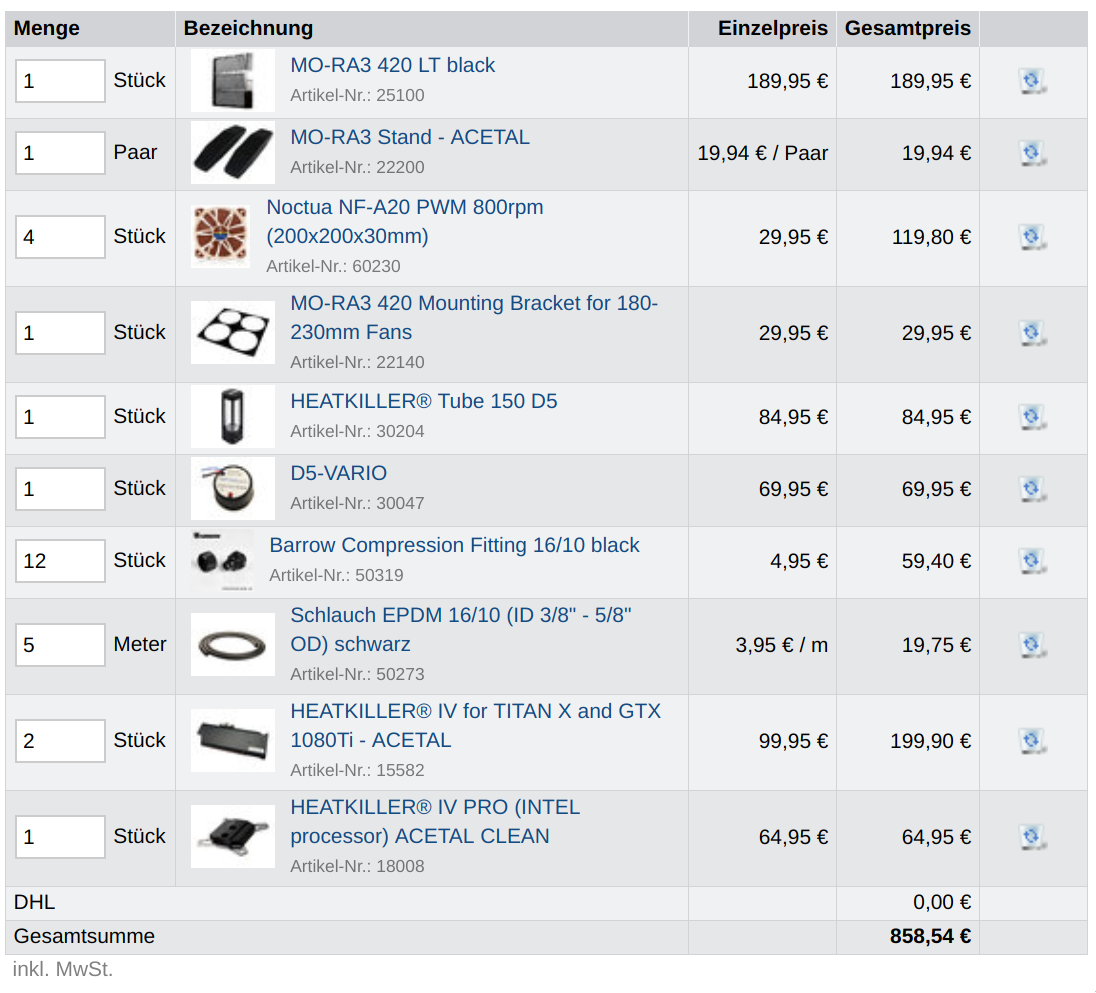The width and height of the screenshot is (1096, 993).
Task: Click Mounting Bracket thumbnail image
Action: [233, 333]
